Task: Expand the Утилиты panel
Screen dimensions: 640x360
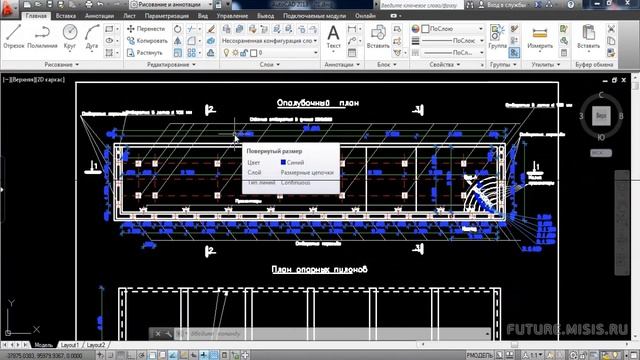Action: pos(546,64)
